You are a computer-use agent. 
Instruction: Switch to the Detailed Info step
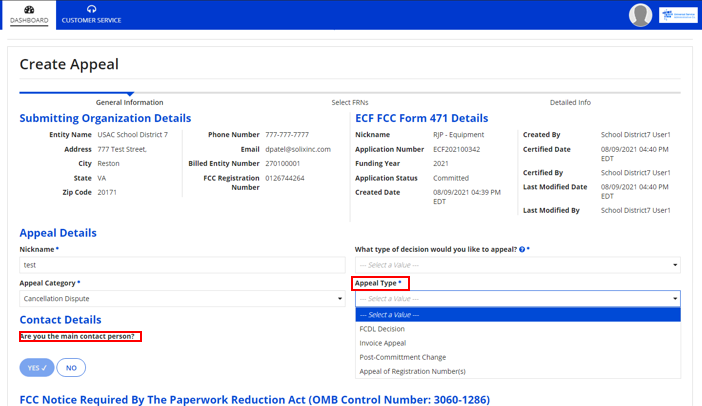point(570,102)
